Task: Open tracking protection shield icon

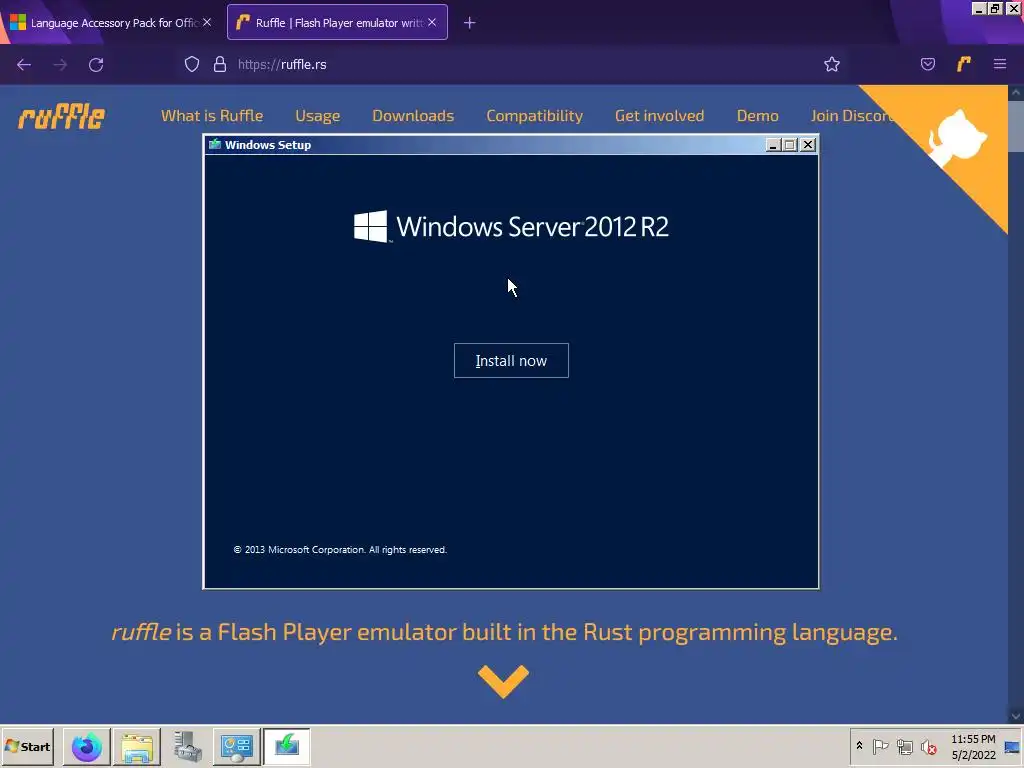Action: click(x=191, y=64)
